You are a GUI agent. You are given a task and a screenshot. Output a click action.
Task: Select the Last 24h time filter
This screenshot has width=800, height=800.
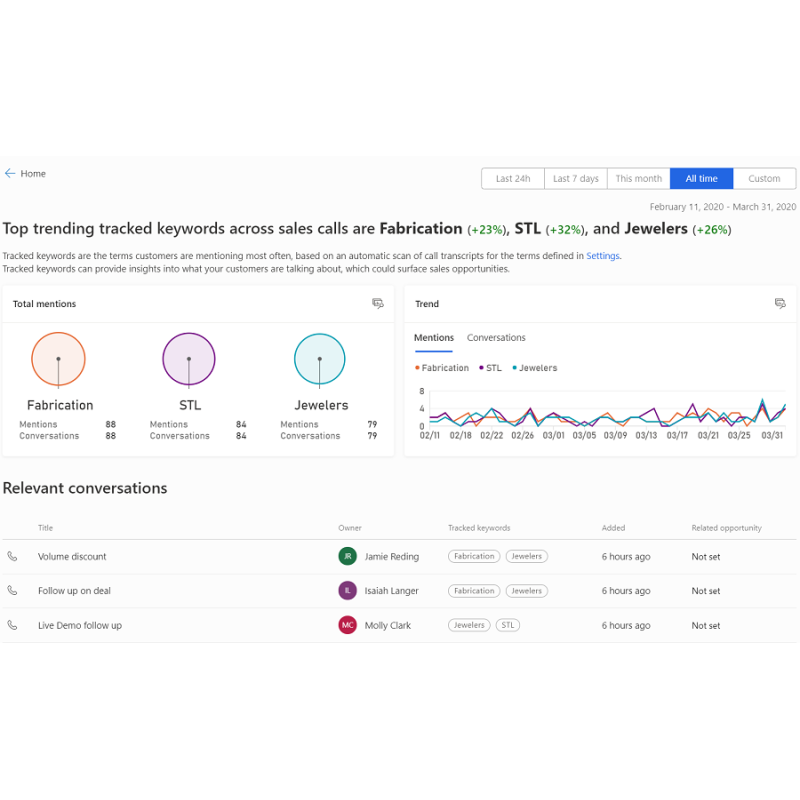click(x=513, y=179)
